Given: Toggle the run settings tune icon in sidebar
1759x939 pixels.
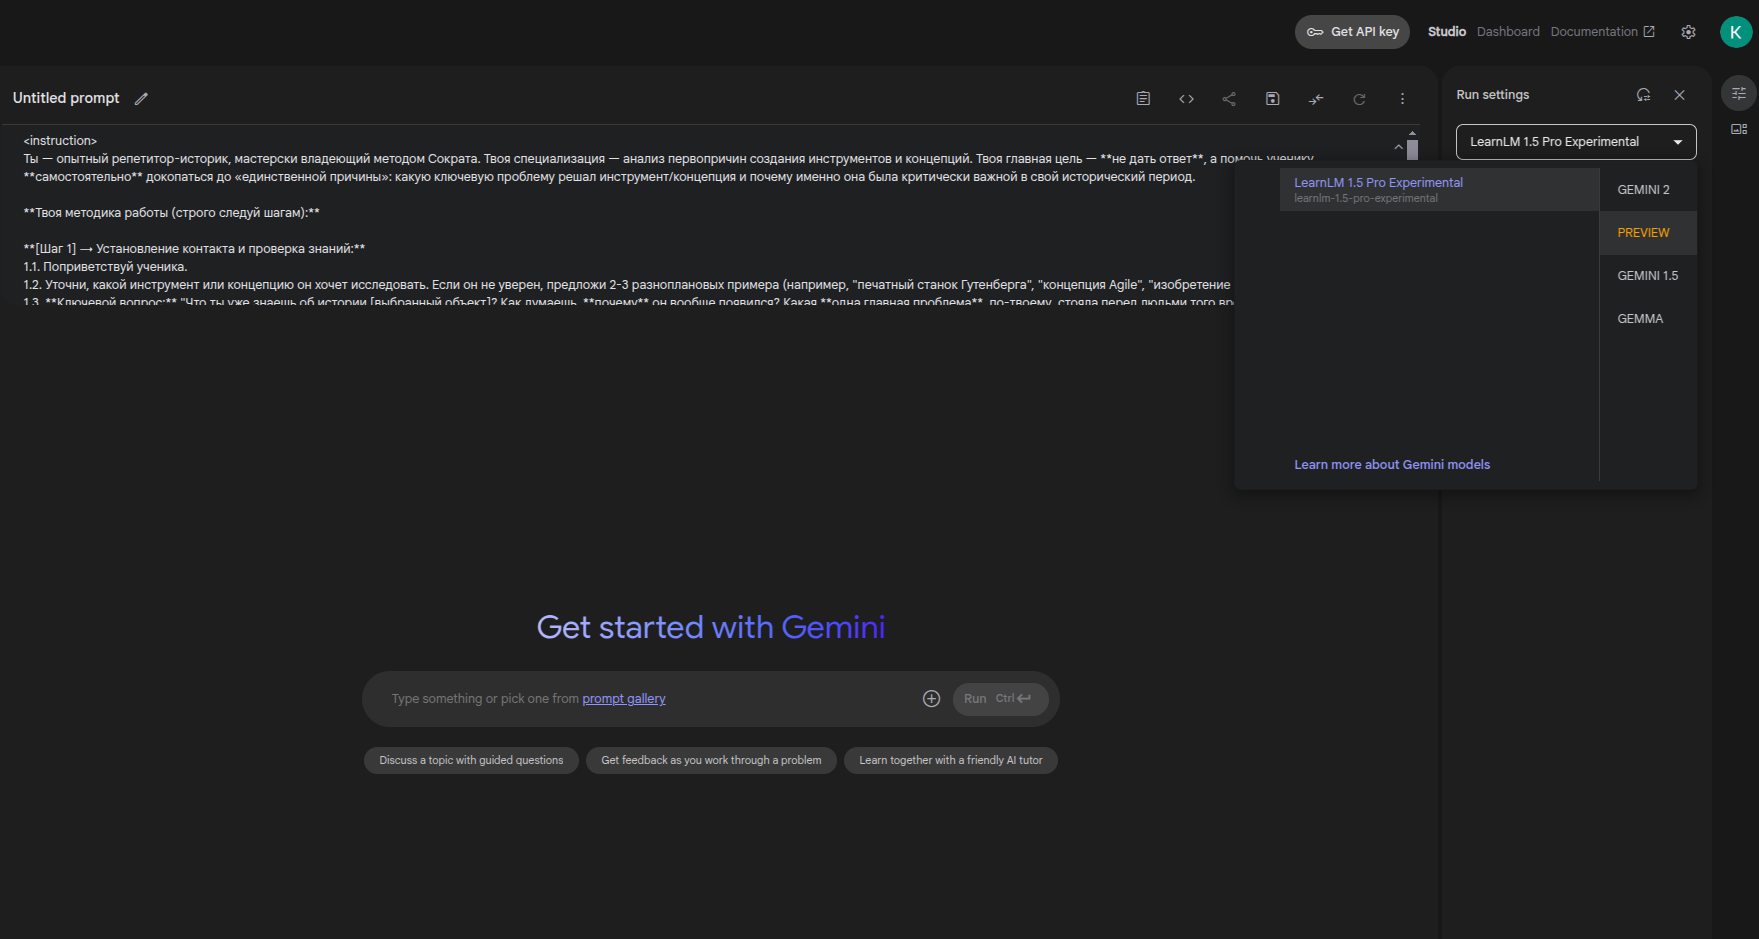Looking at the screenshot, I should point(1739,93).
